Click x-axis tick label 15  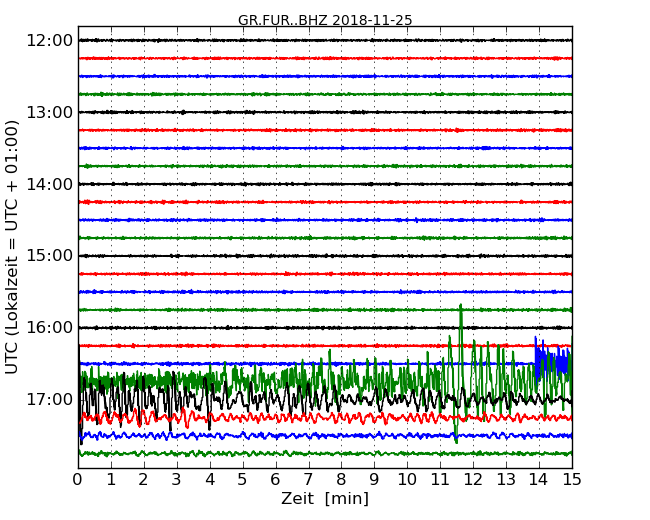[572, 480]
